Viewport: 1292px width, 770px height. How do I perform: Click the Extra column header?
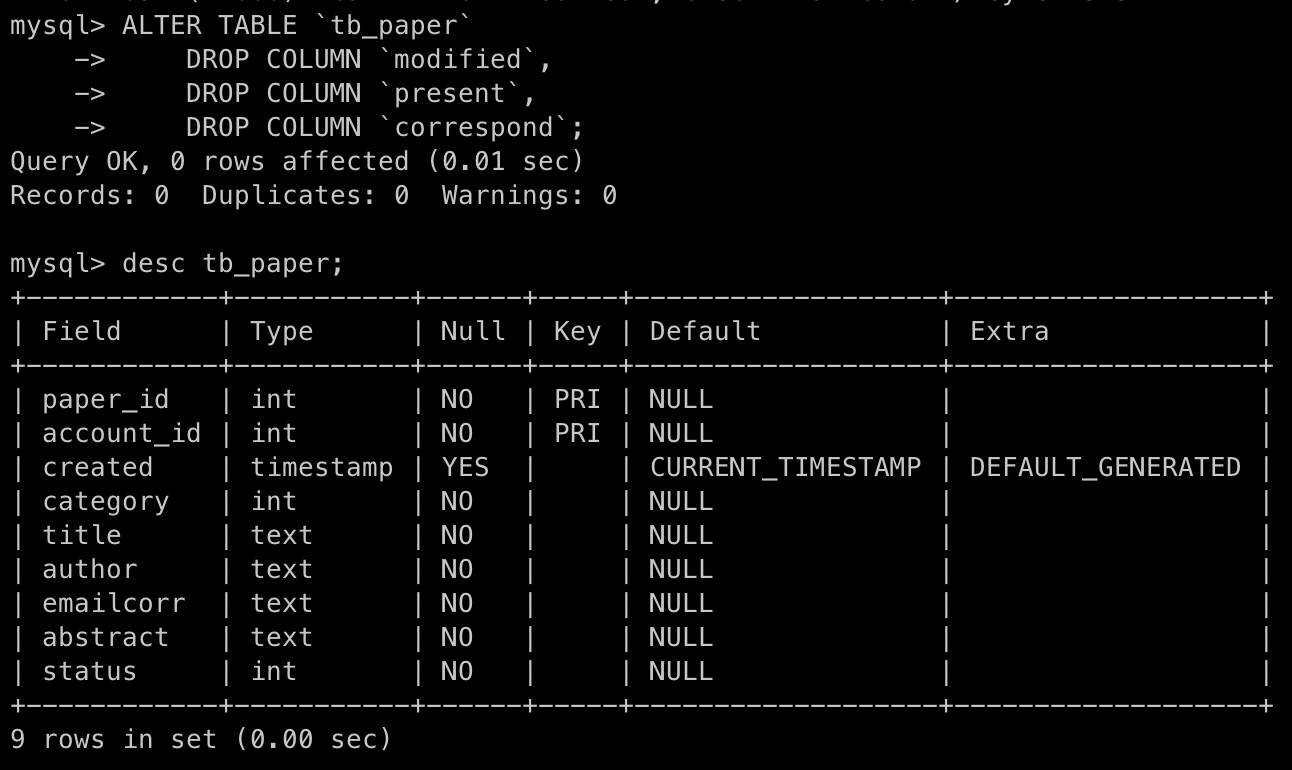[1009, 332]
